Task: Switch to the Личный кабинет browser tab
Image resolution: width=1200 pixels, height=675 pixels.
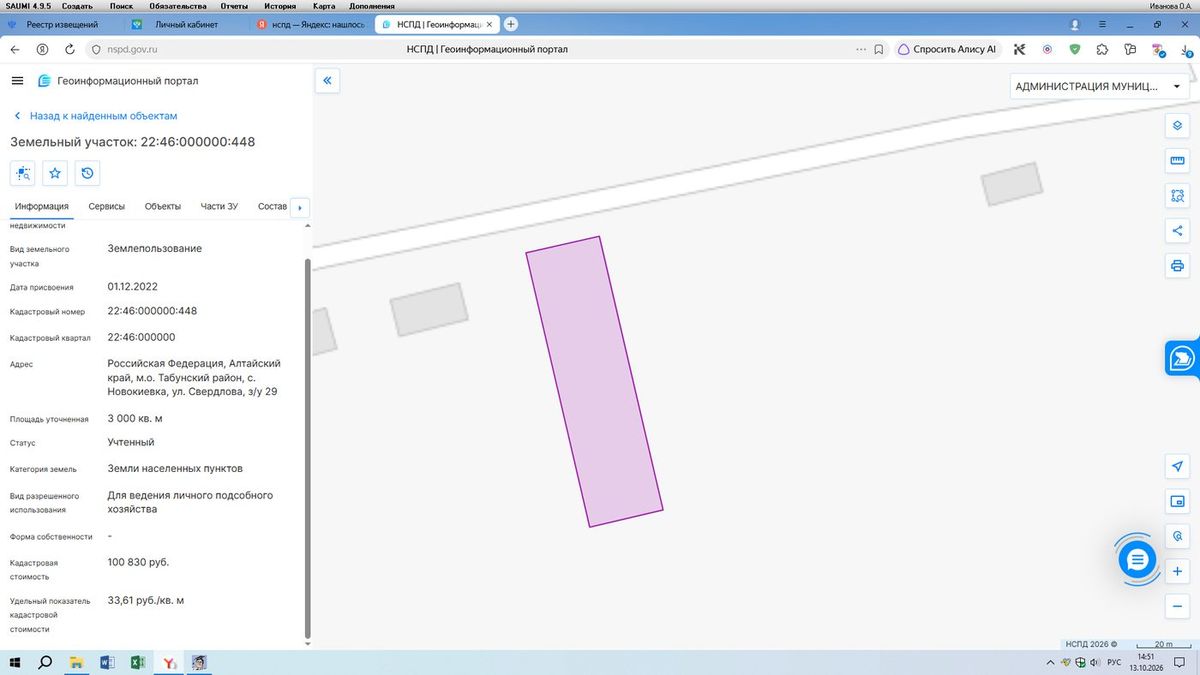Action: pyautogui.click(x=187, y=24)
